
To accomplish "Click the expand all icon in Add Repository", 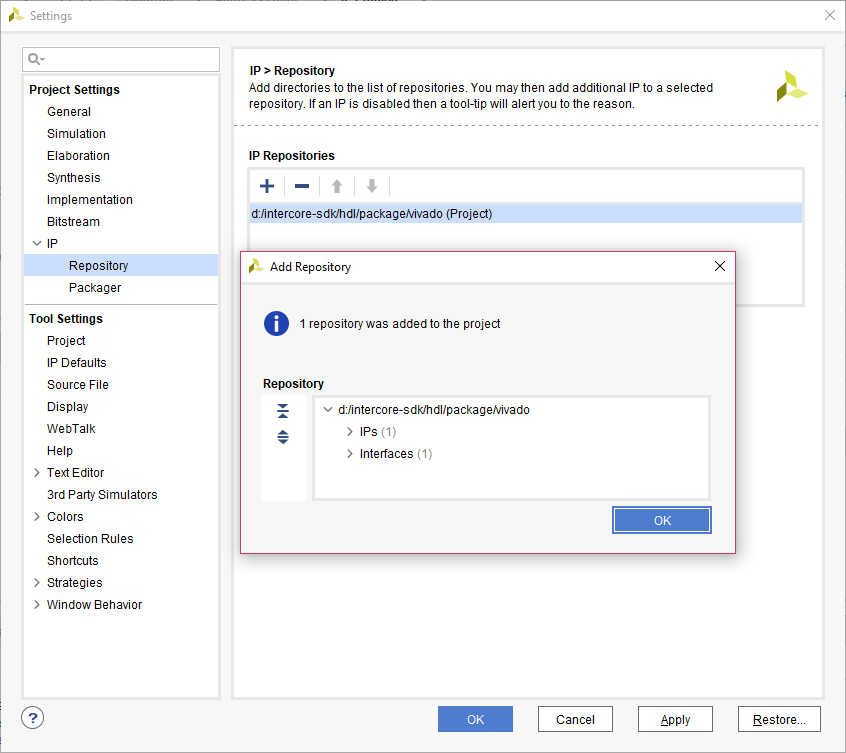I will 283,437.
